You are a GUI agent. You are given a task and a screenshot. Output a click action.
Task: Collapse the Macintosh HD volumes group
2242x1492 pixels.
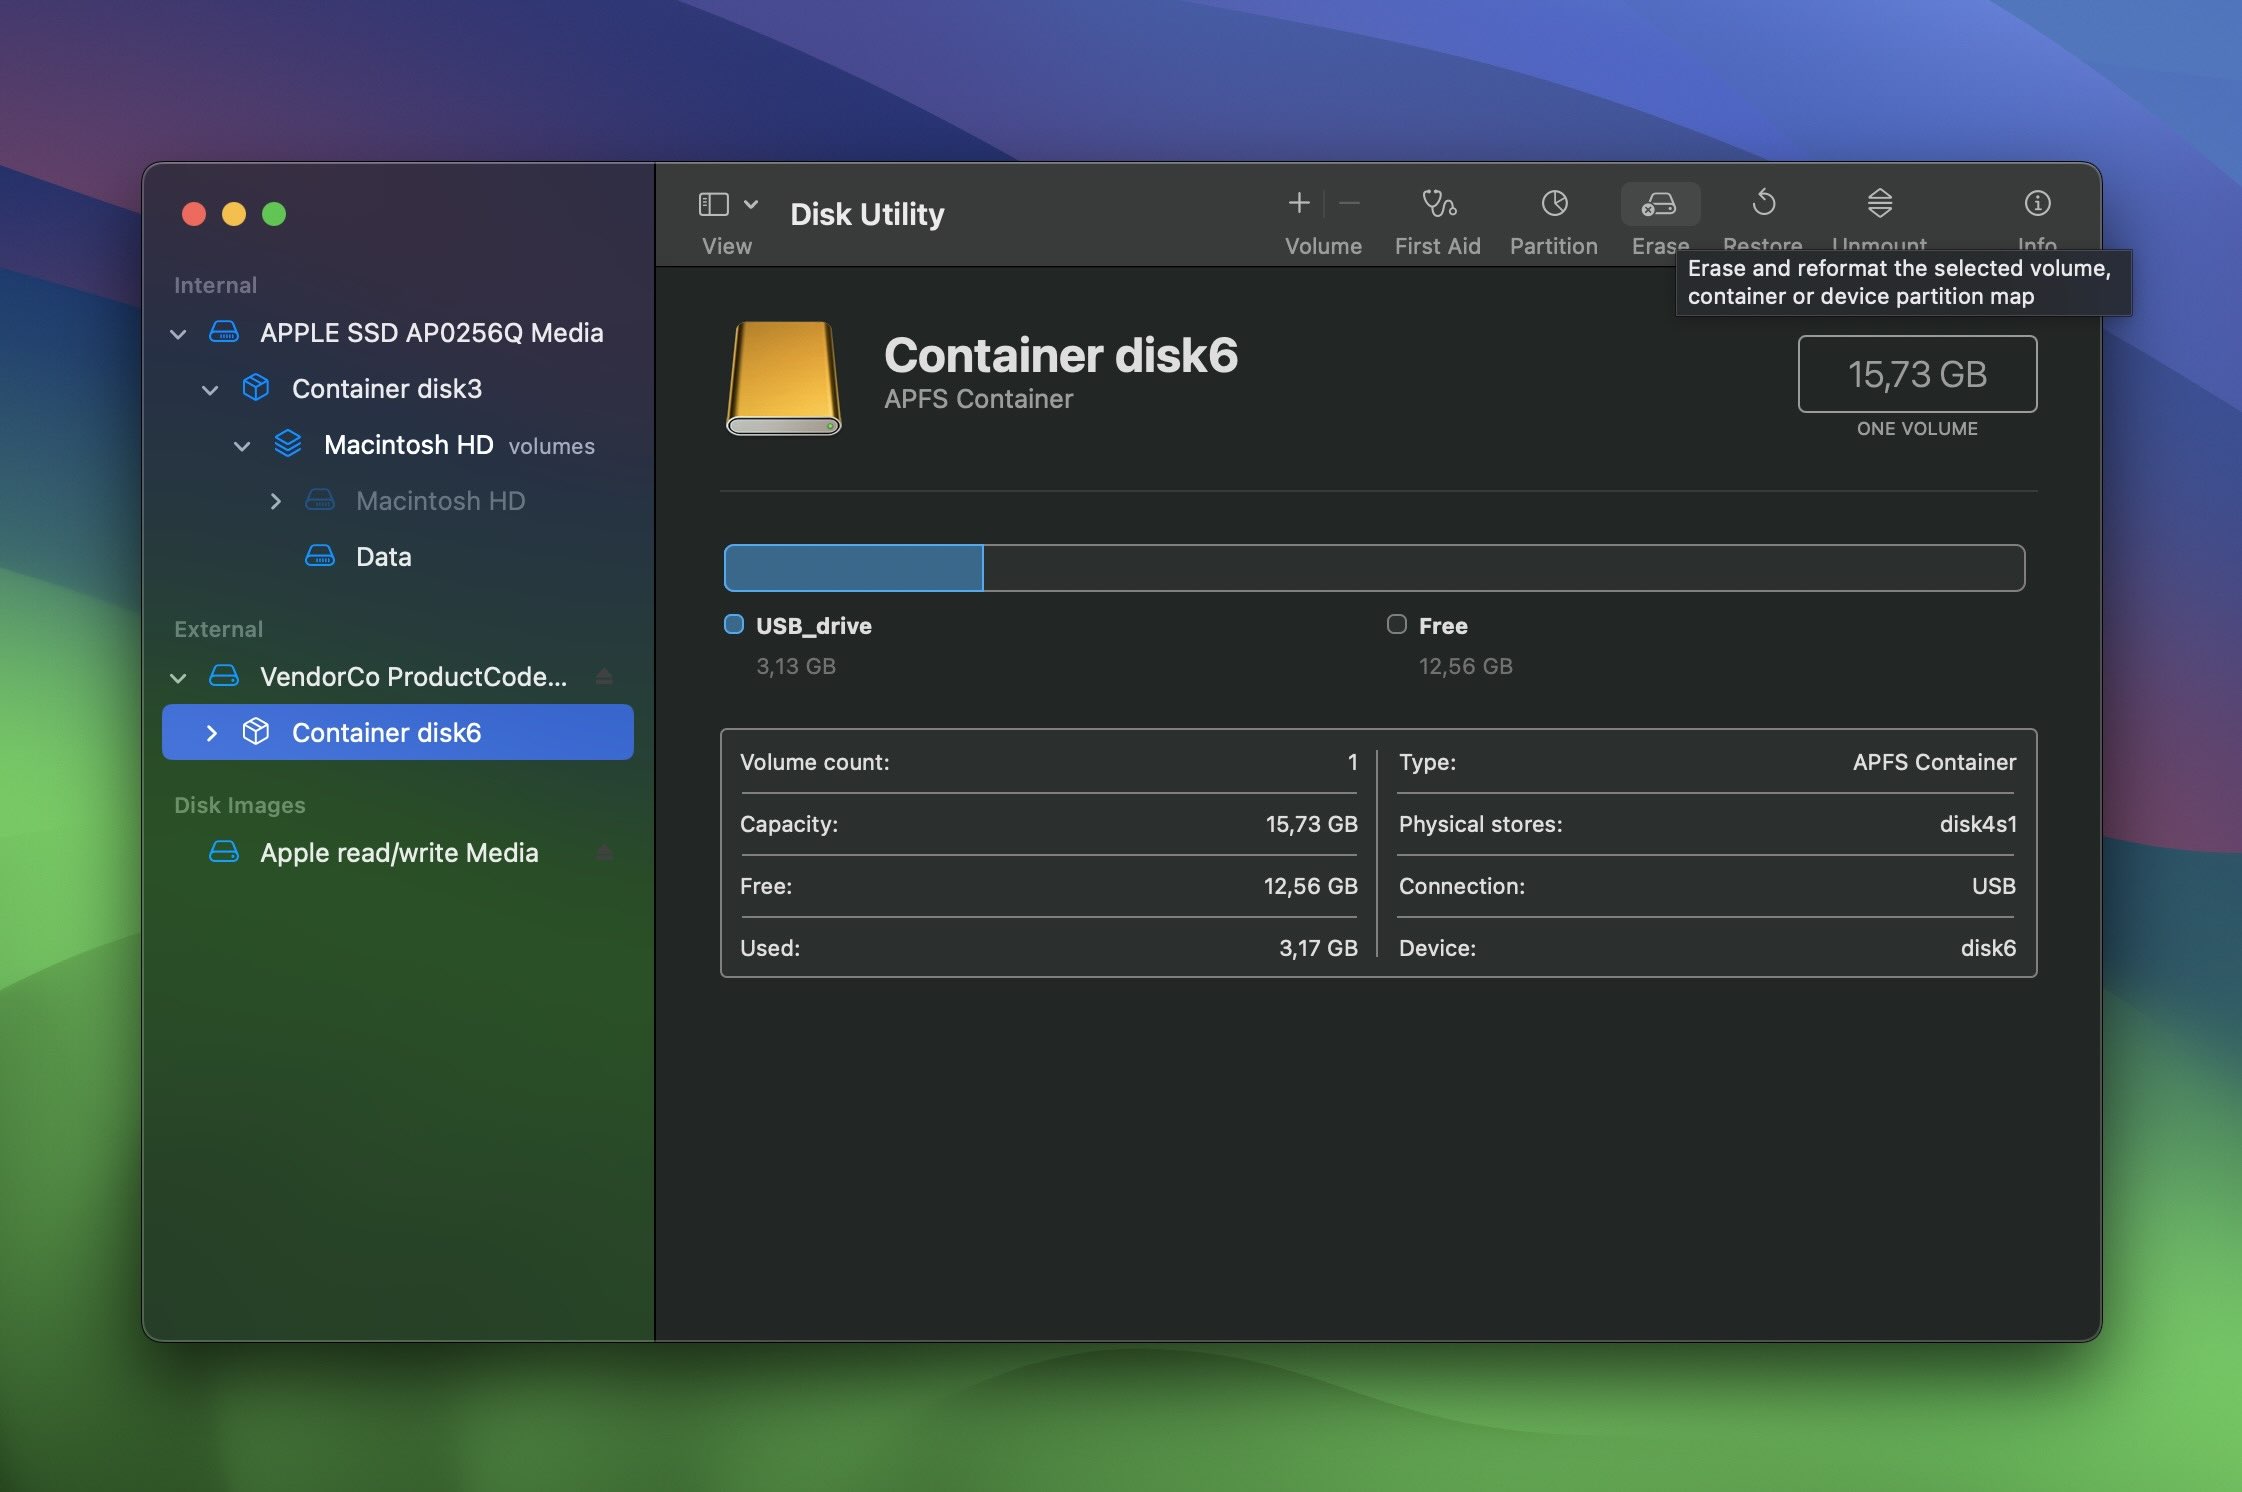(x=242, y=446)
